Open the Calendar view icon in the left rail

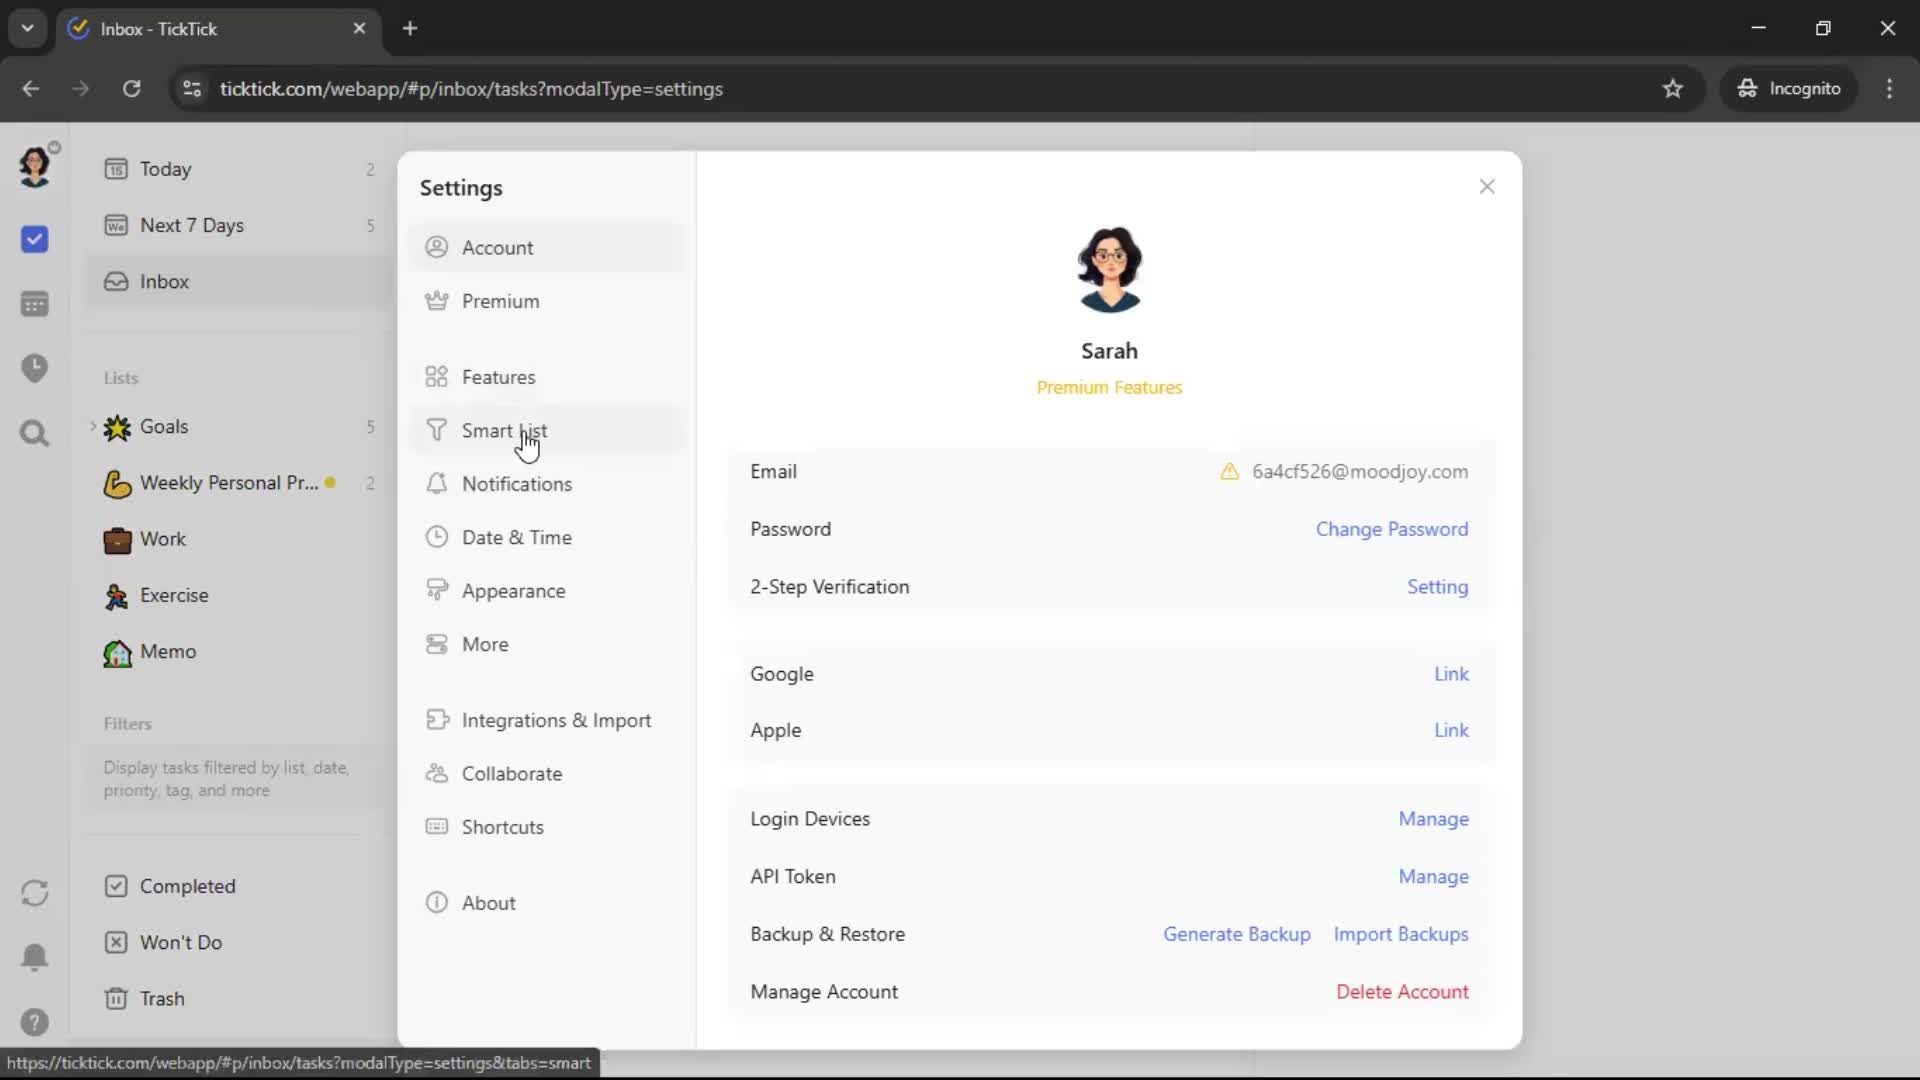coord(34,304)
